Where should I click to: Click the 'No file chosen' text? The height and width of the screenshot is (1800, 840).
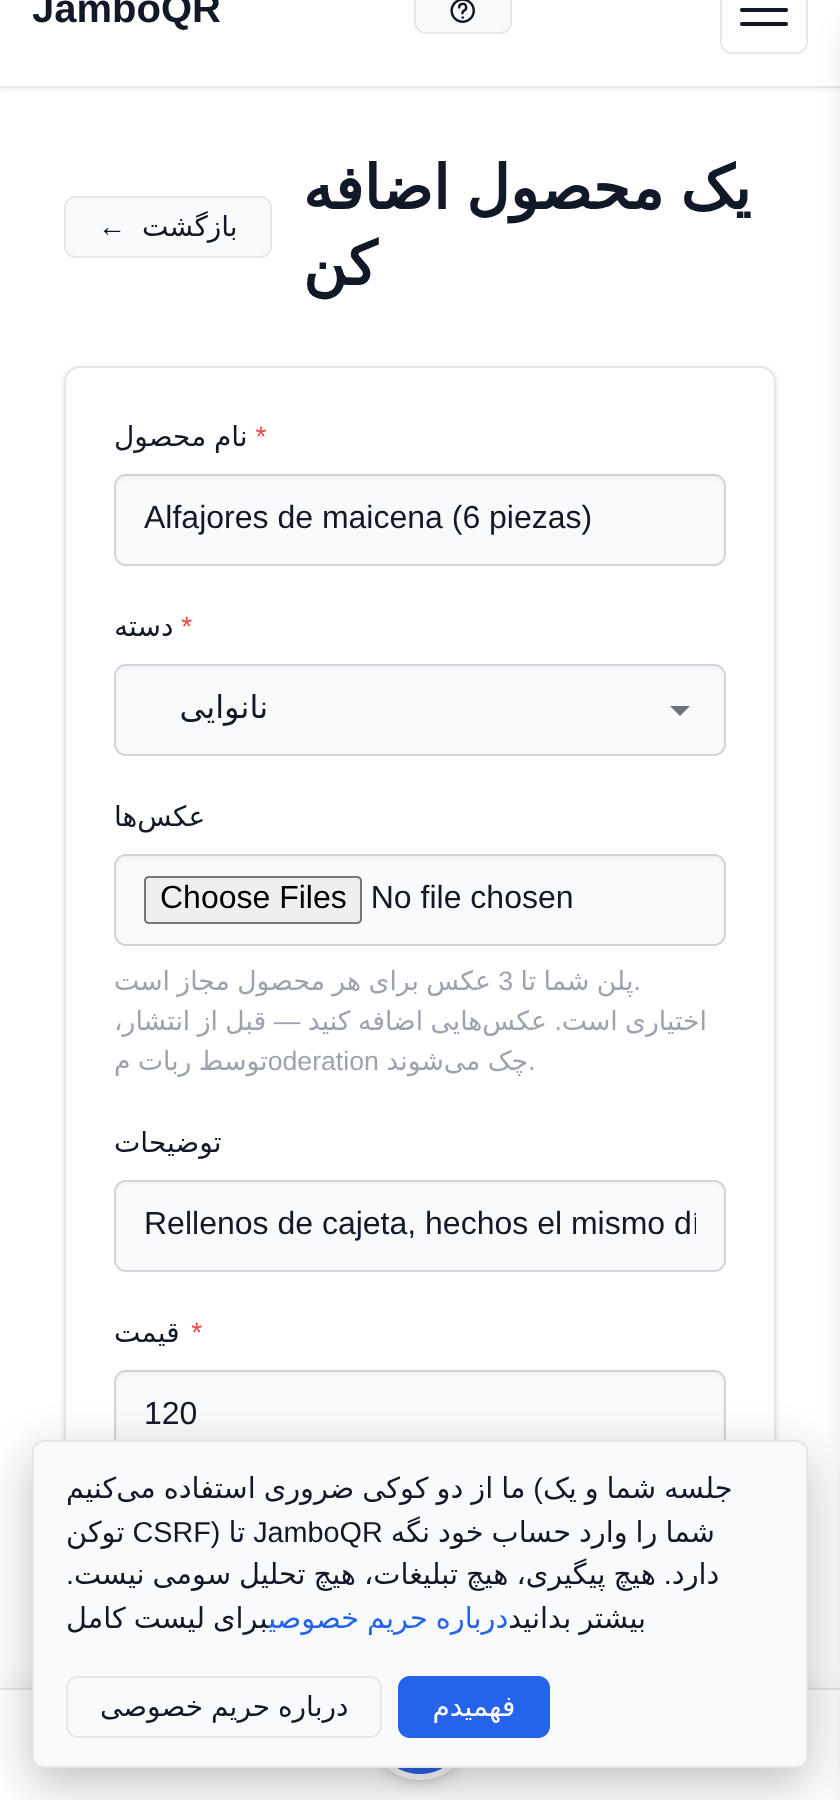point(472,898)
